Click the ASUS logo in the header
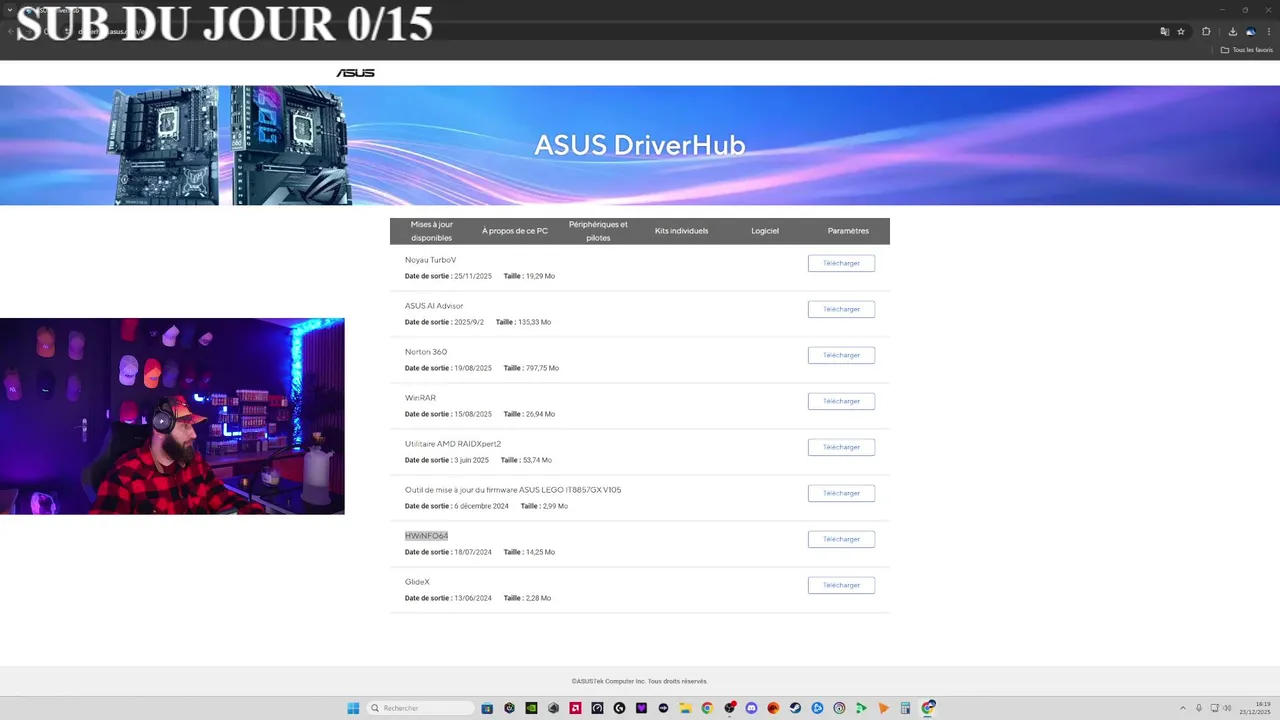Screen dimensions: 1280x720 (x=355, y=73)
